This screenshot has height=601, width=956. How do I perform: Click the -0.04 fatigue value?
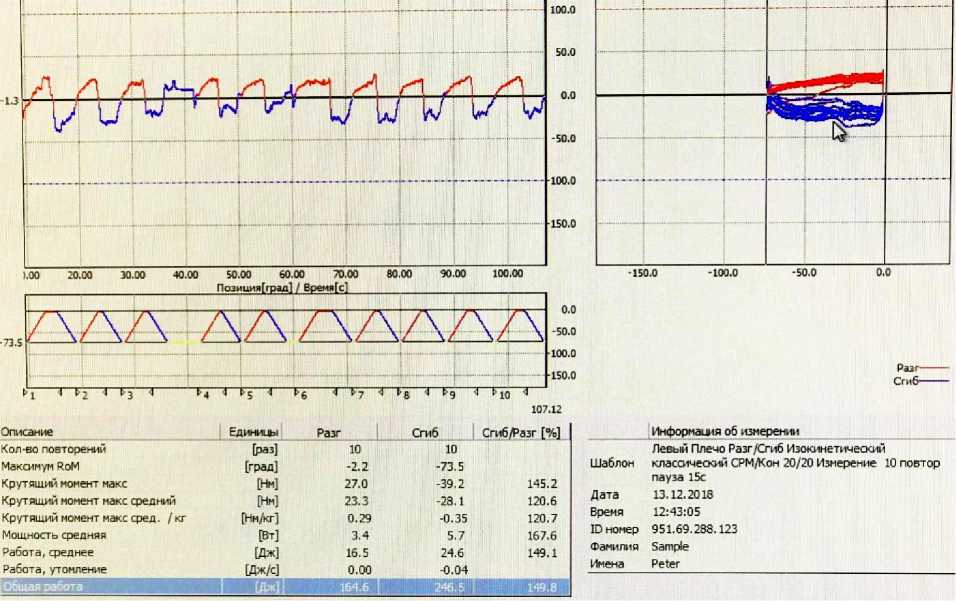coord(454,571)
